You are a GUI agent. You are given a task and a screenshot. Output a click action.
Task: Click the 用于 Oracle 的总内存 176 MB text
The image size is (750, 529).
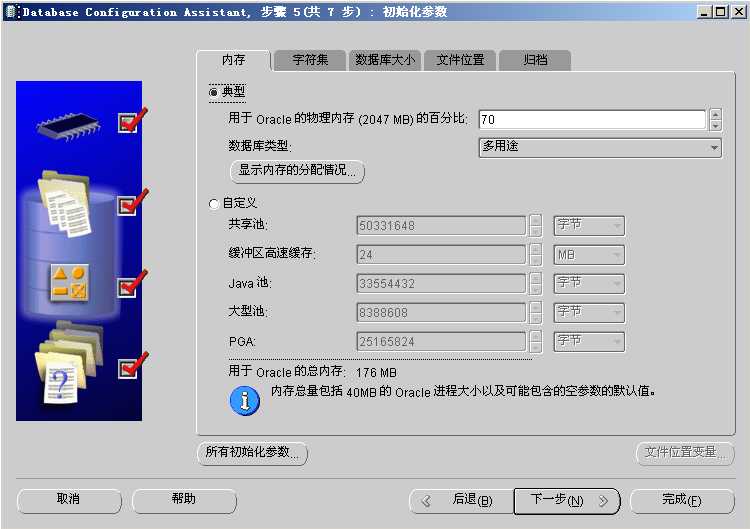pyautogui.click(x=312, y=372)
